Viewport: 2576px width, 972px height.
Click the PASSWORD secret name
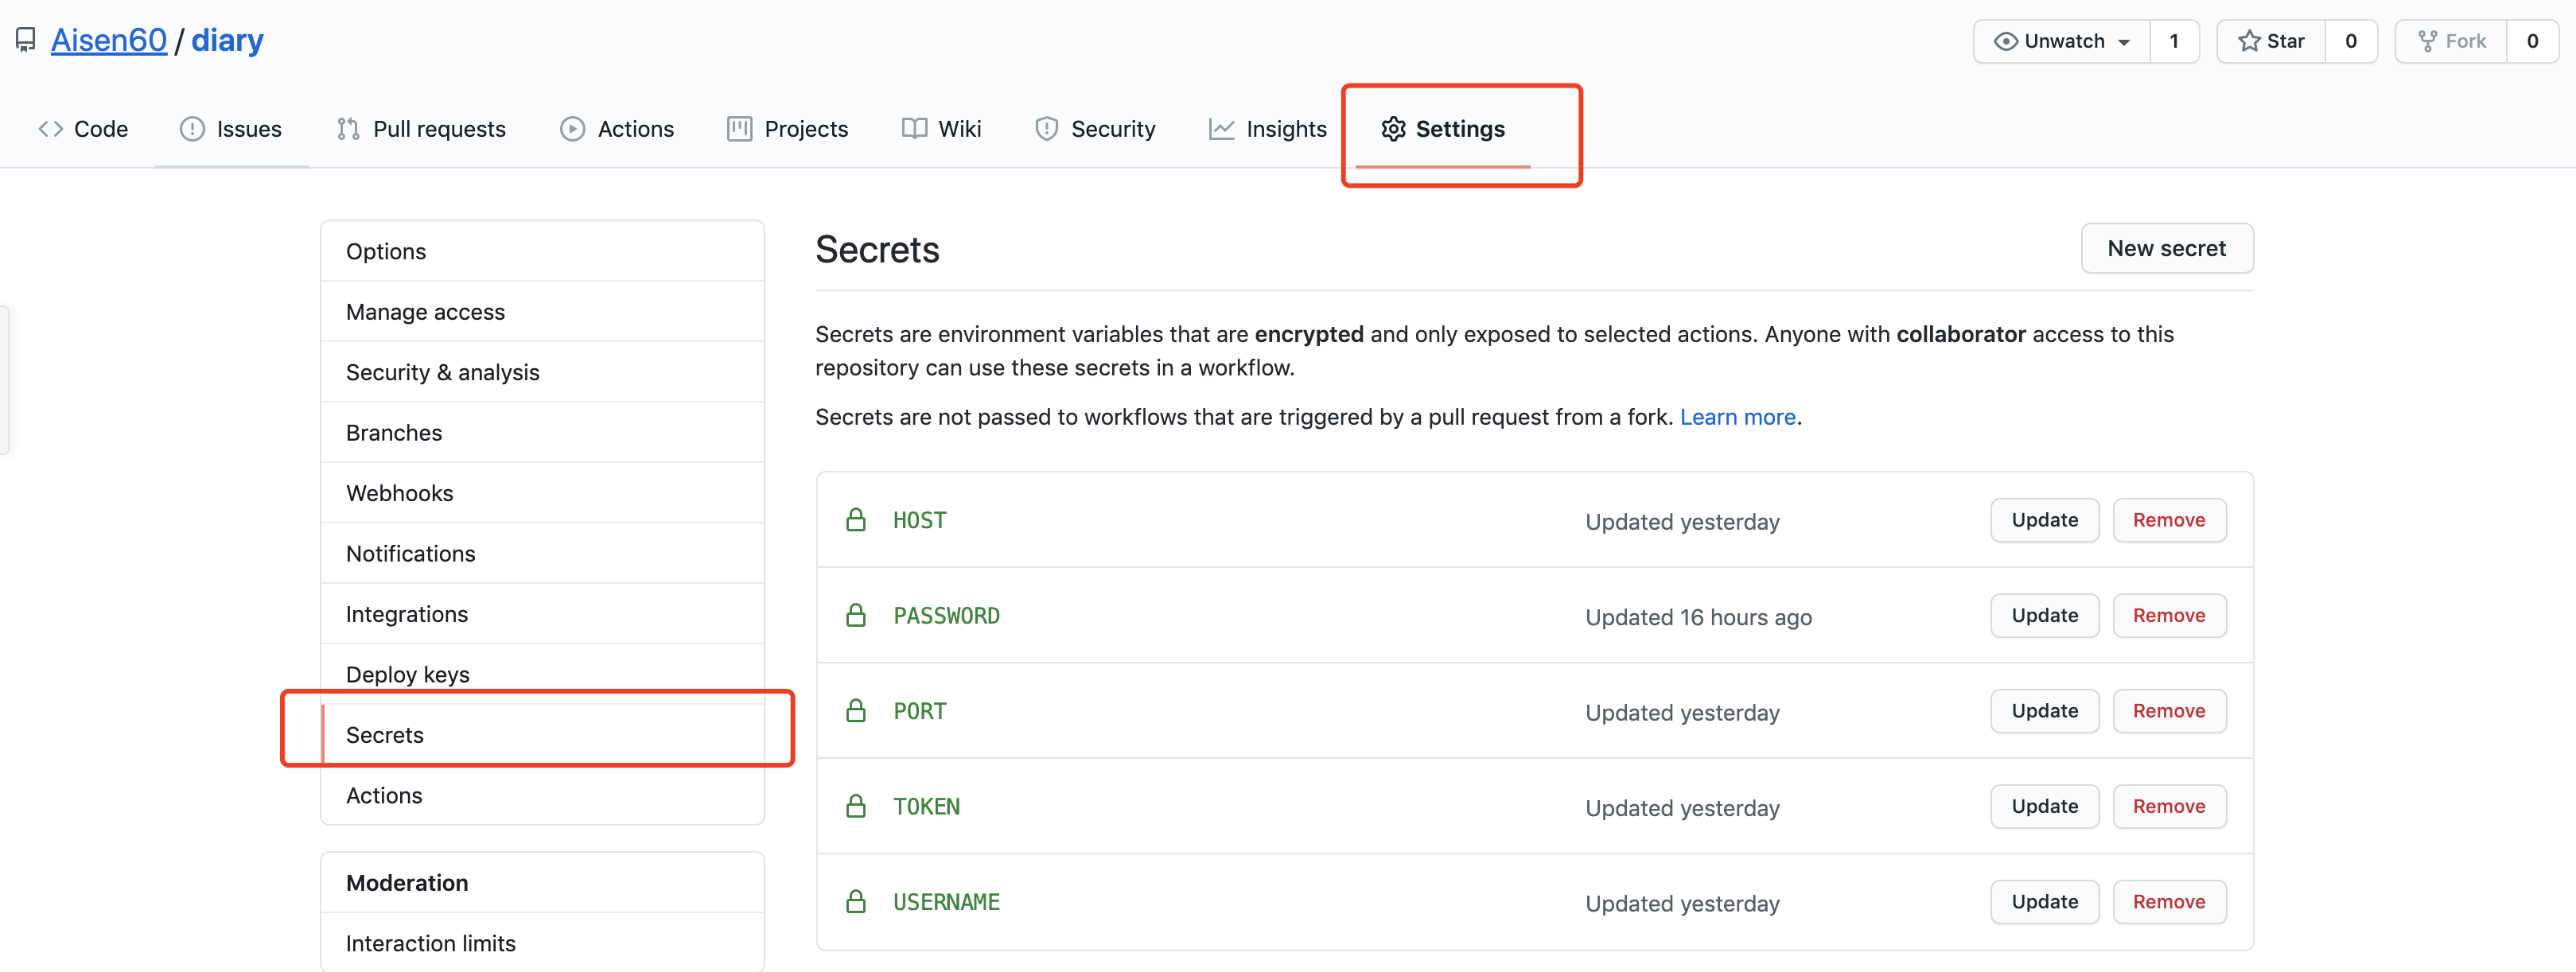tap(946, 615)
